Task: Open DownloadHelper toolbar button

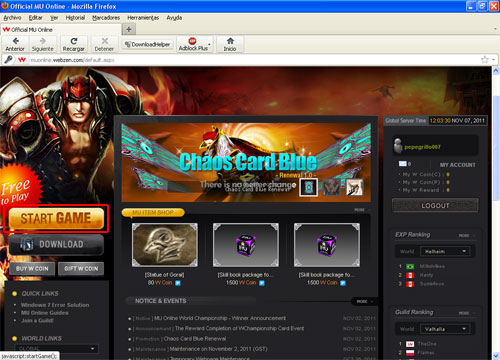Action: pos(148,44)
